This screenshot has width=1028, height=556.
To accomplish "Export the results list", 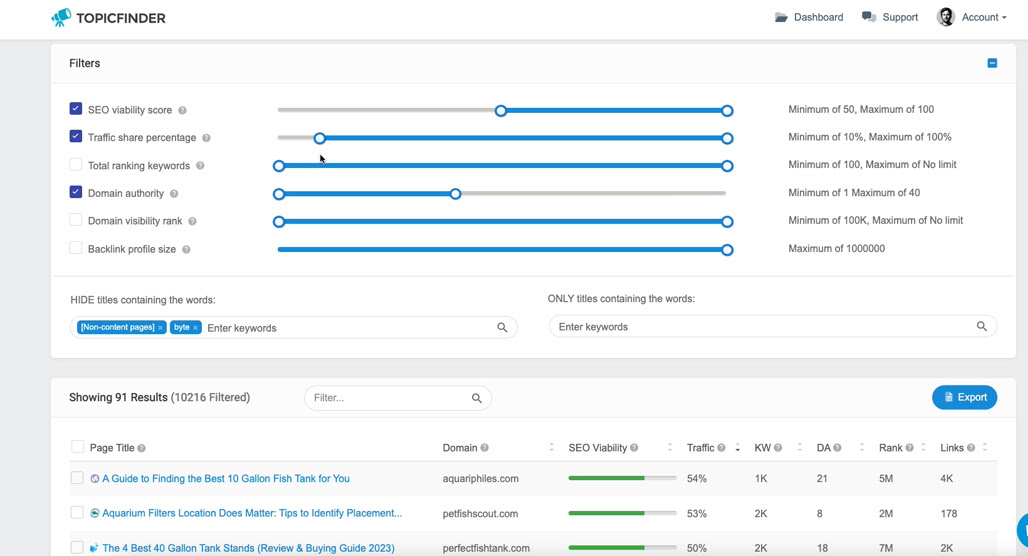I will 964,397.
